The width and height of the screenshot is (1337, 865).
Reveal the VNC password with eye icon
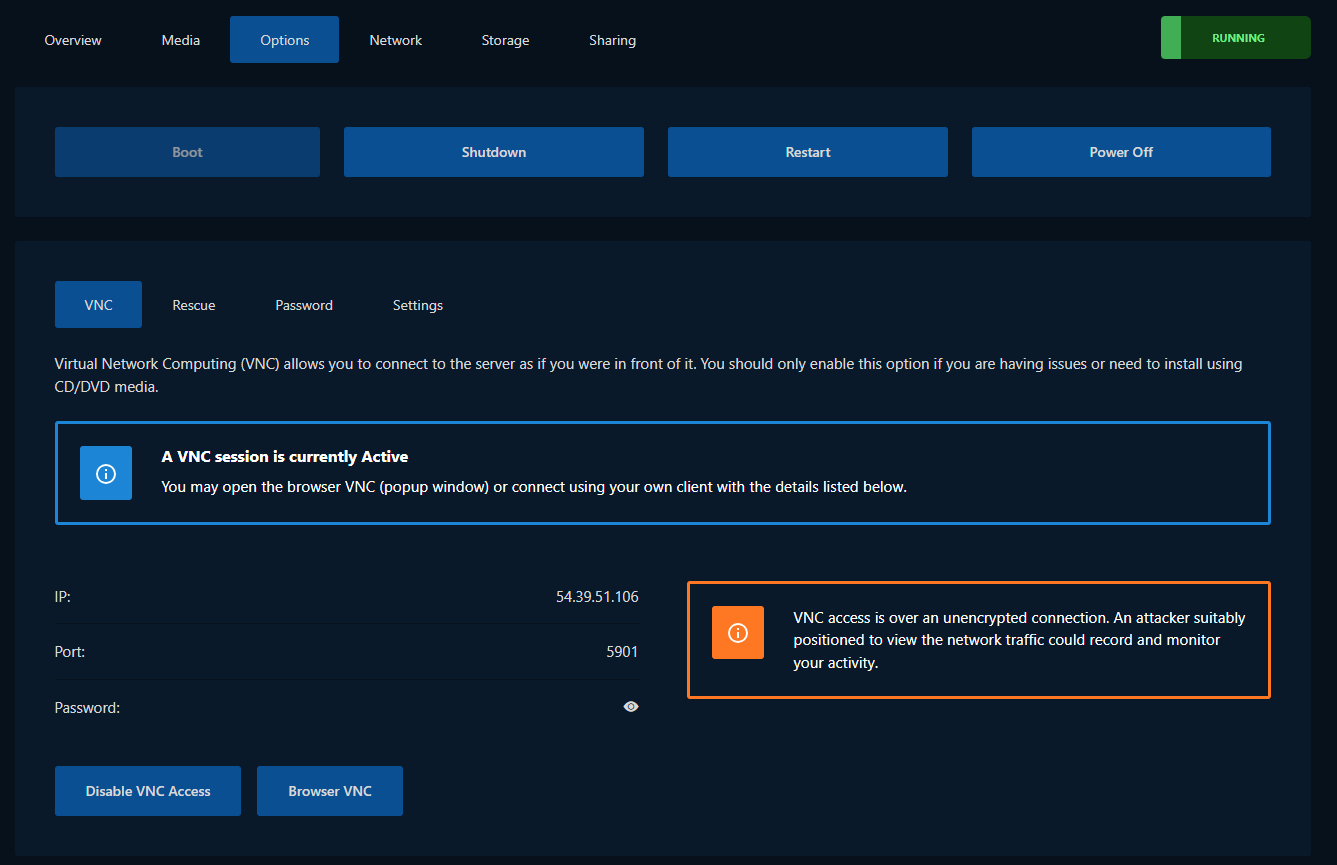click(x=631, y=707)
